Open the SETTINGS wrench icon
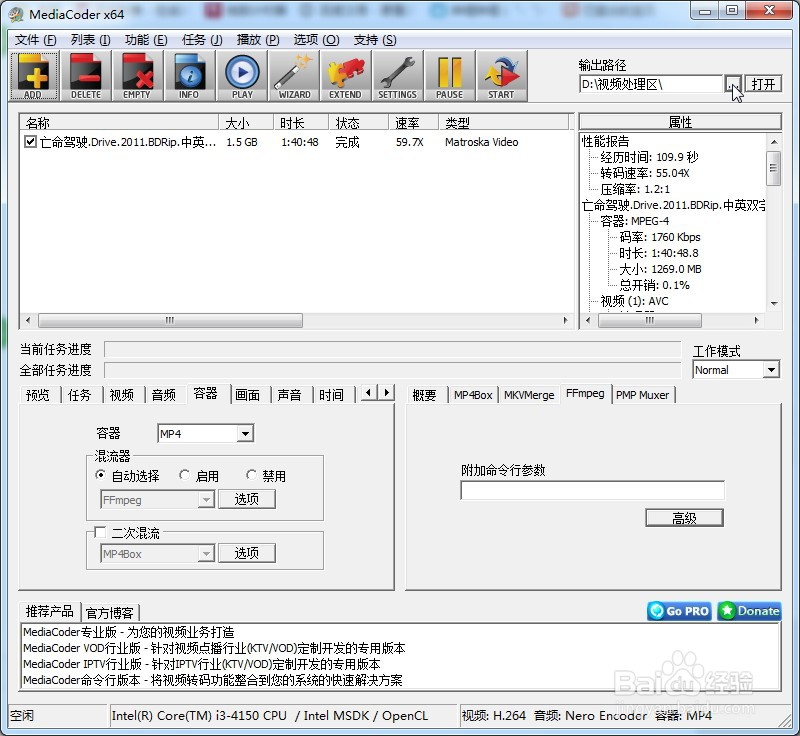Viewport: 800px width, 736px height. [397, 75]
